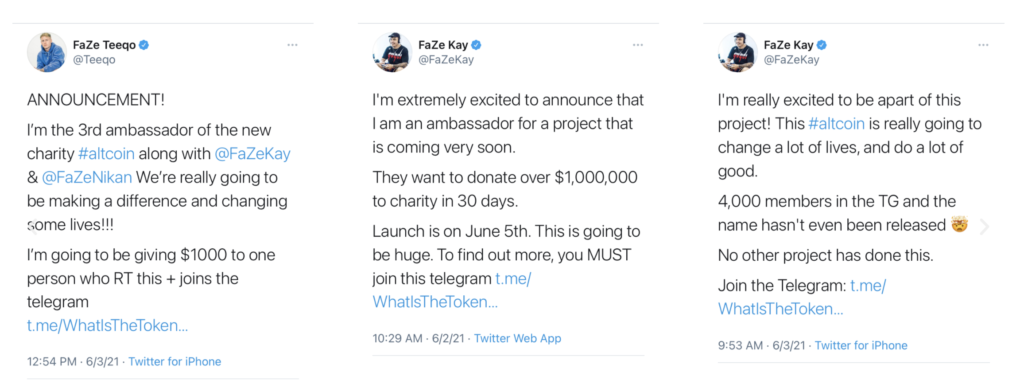The height and width of the screenshot is (384, 1024).
Task: Go to previous image with left chevron
Action: (x=31, y=227)
